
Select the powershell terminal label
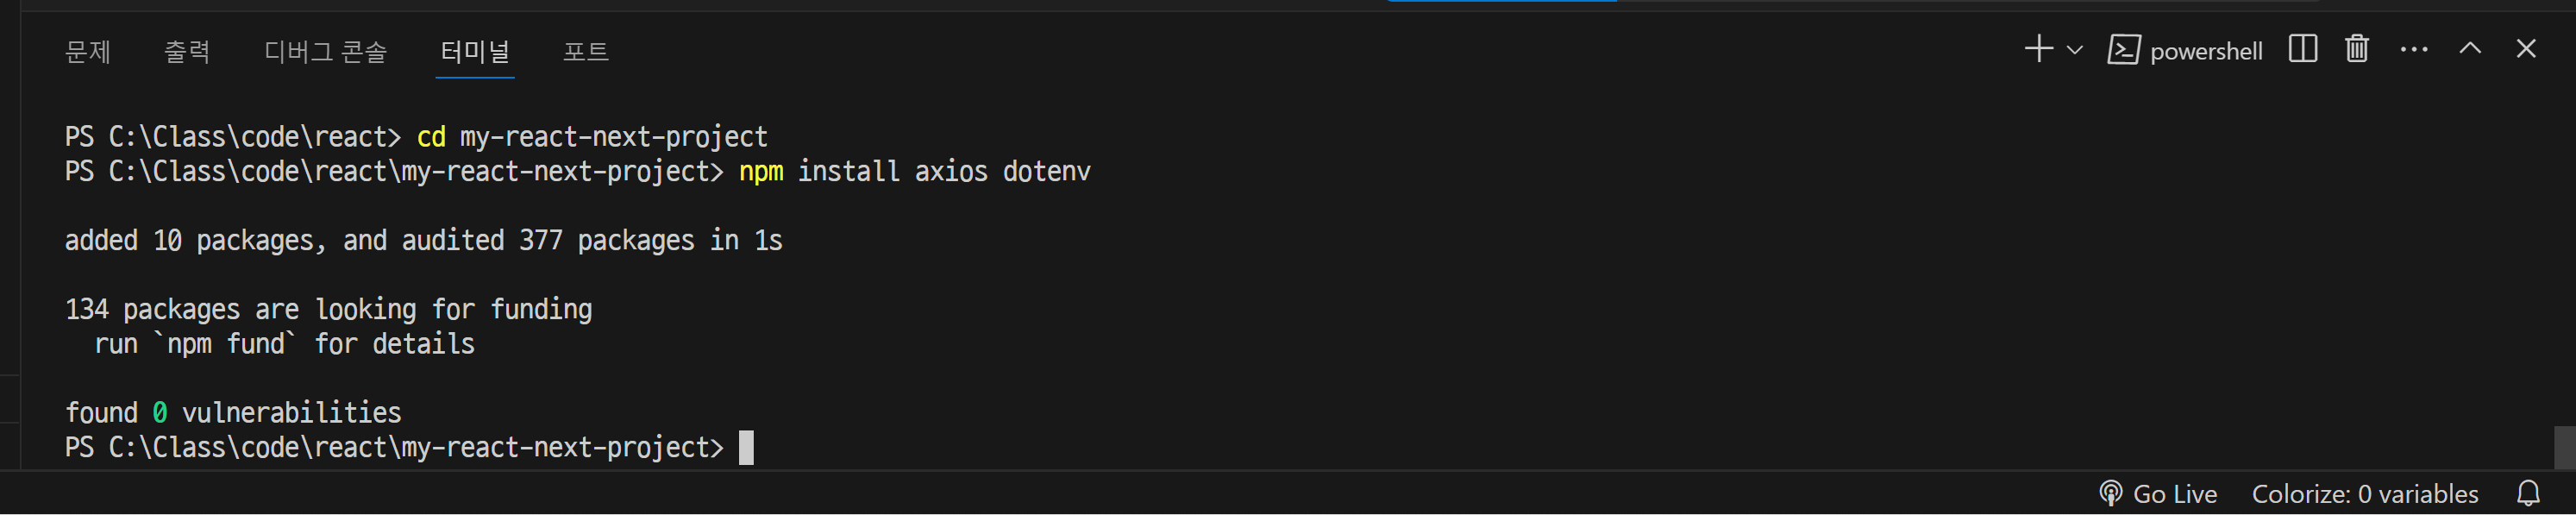click(2206, 51)
